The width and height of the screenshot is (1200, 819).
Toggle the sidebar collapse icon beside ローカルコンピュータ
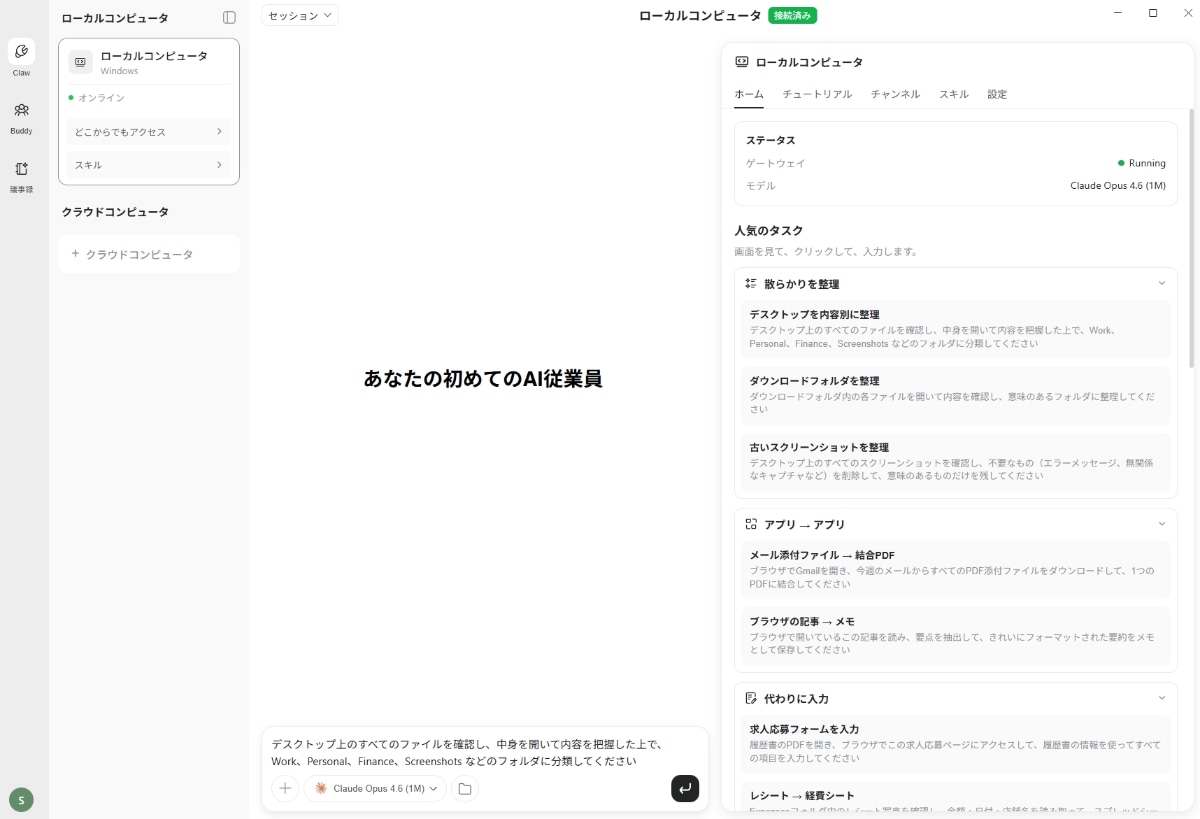229,17
